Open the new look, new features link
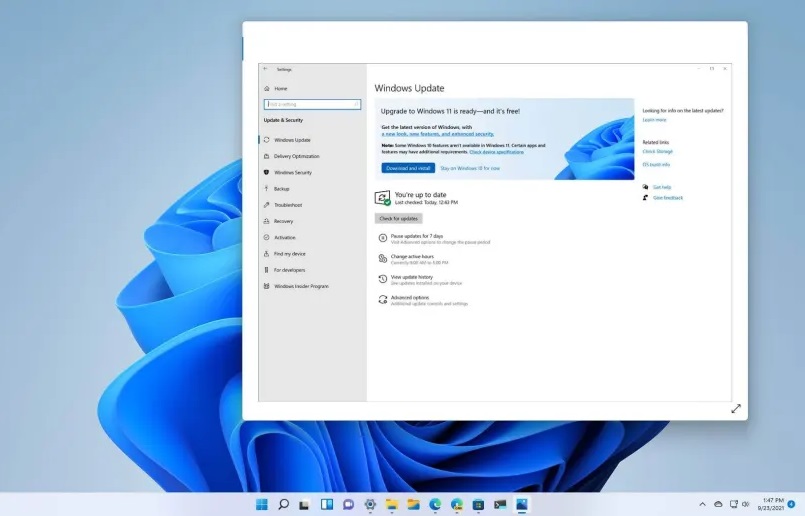805x516 pixels. pos(437,134)
